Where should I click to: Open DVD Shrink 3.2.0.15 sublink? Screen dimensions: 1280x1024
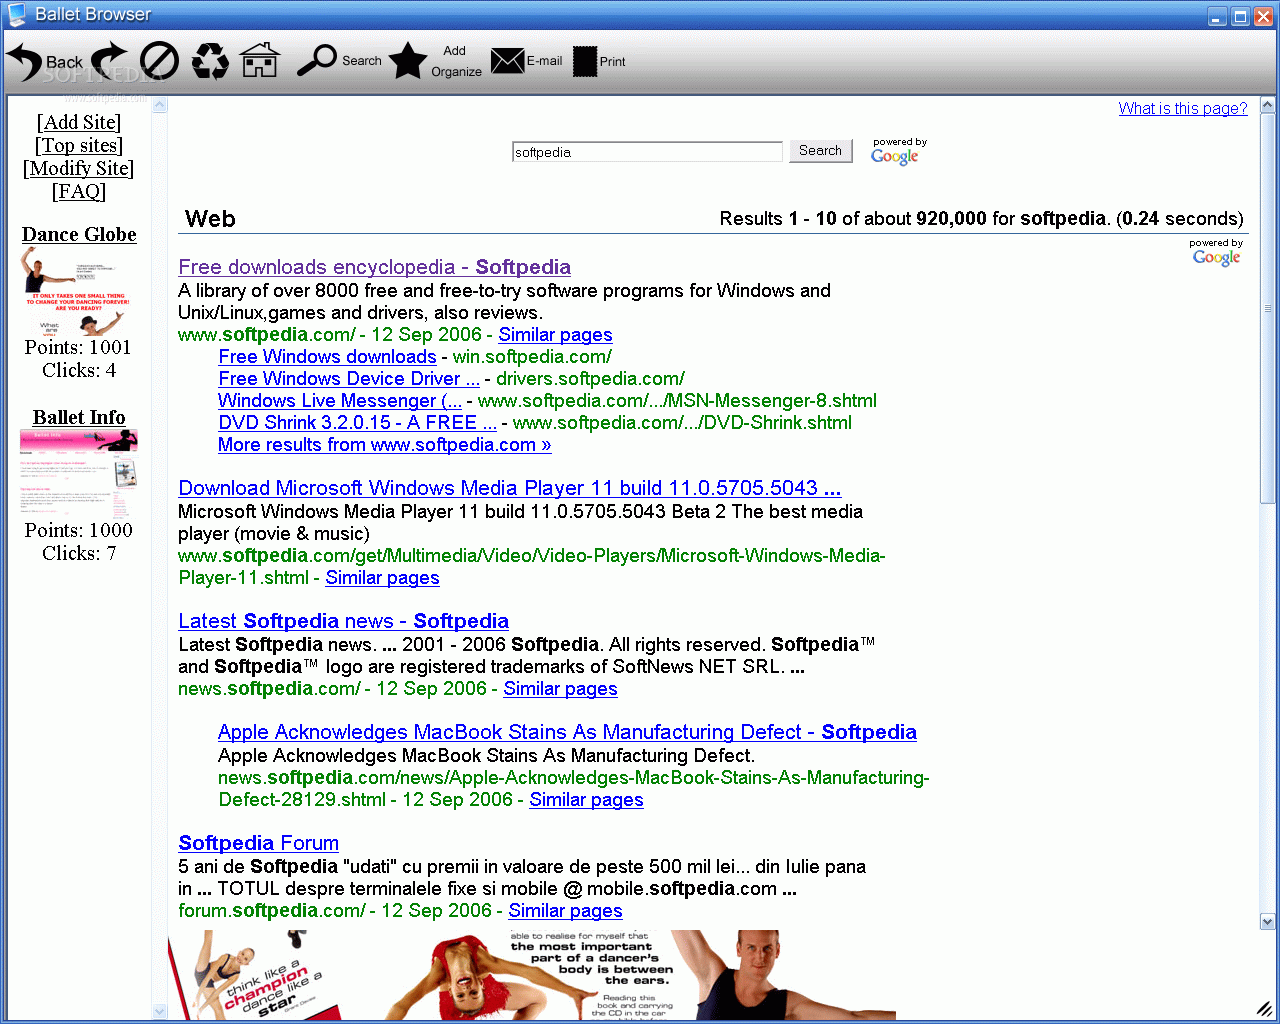click(x=357, y=423)
